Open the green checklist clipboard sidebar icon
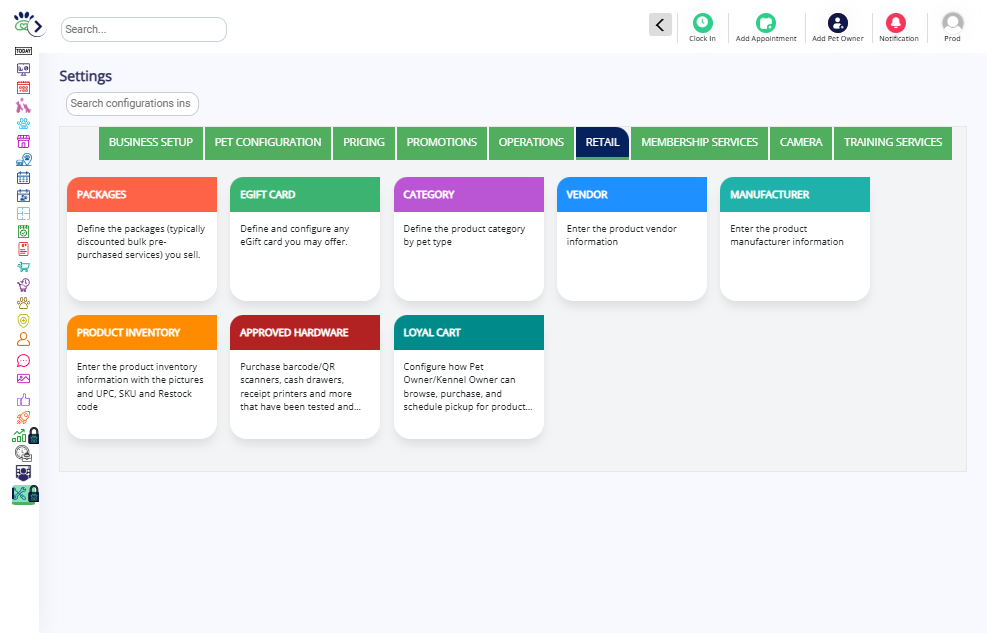Image resolution: width=987 pixels, height=633 pixels. click(x=23, y=232)
